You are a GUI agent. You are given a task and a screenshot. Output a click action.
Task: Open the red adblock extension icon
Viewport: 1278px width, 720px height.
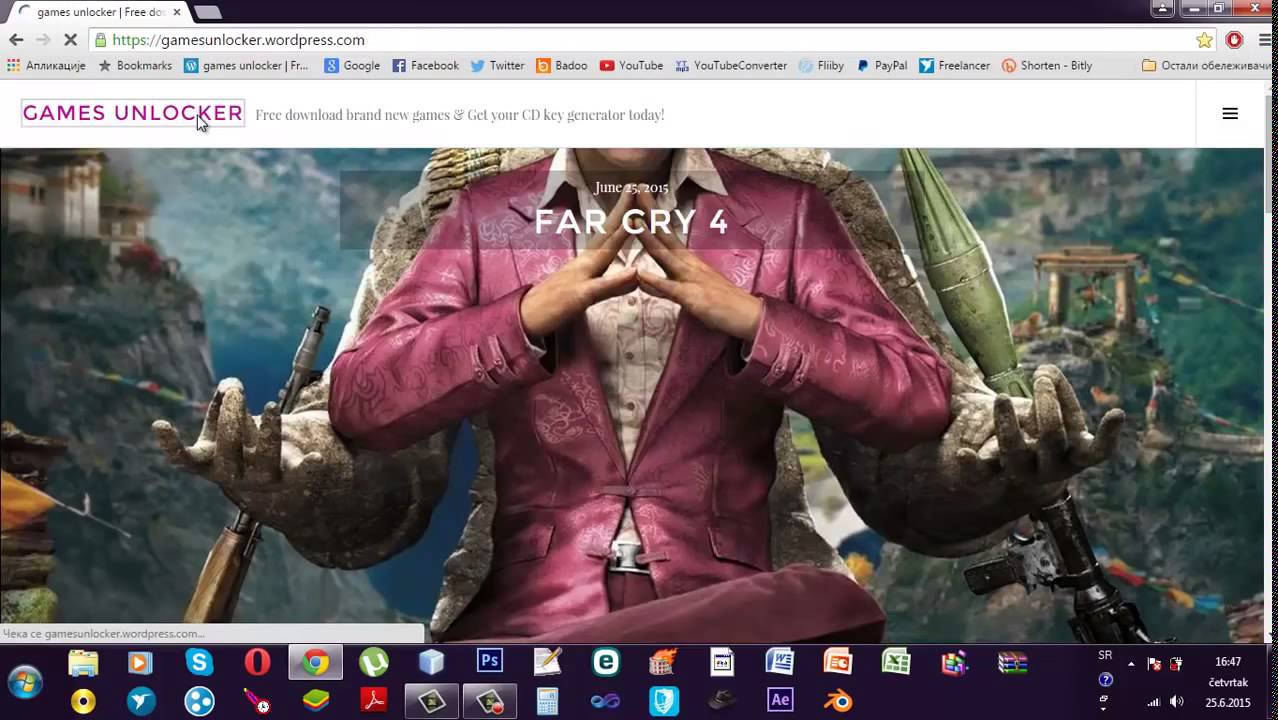1235,40
